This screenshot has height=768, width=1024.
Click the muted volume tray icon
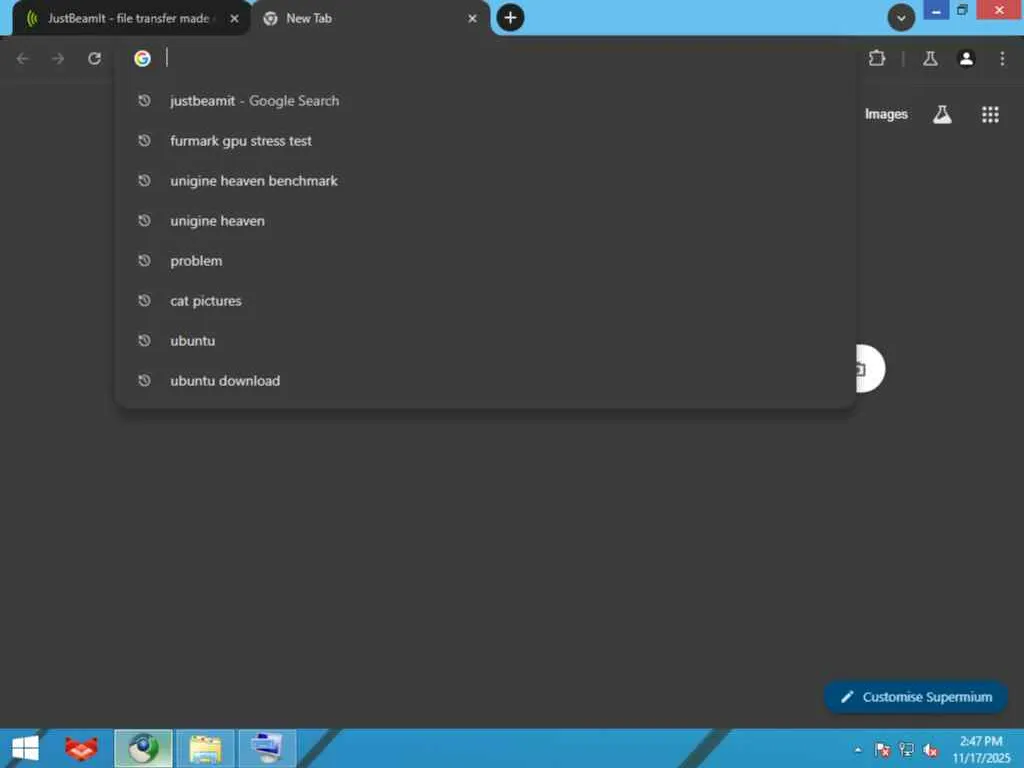931,750
